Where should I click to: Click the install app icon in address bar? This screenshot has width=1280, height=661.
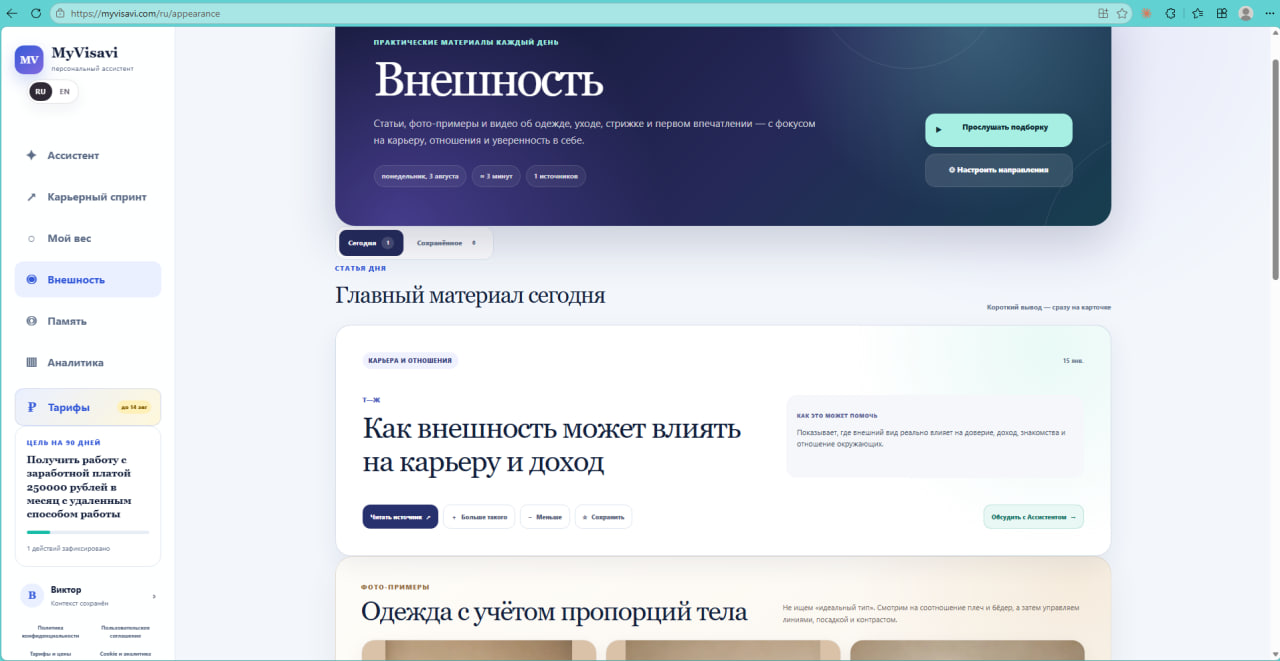(1103, 14)
